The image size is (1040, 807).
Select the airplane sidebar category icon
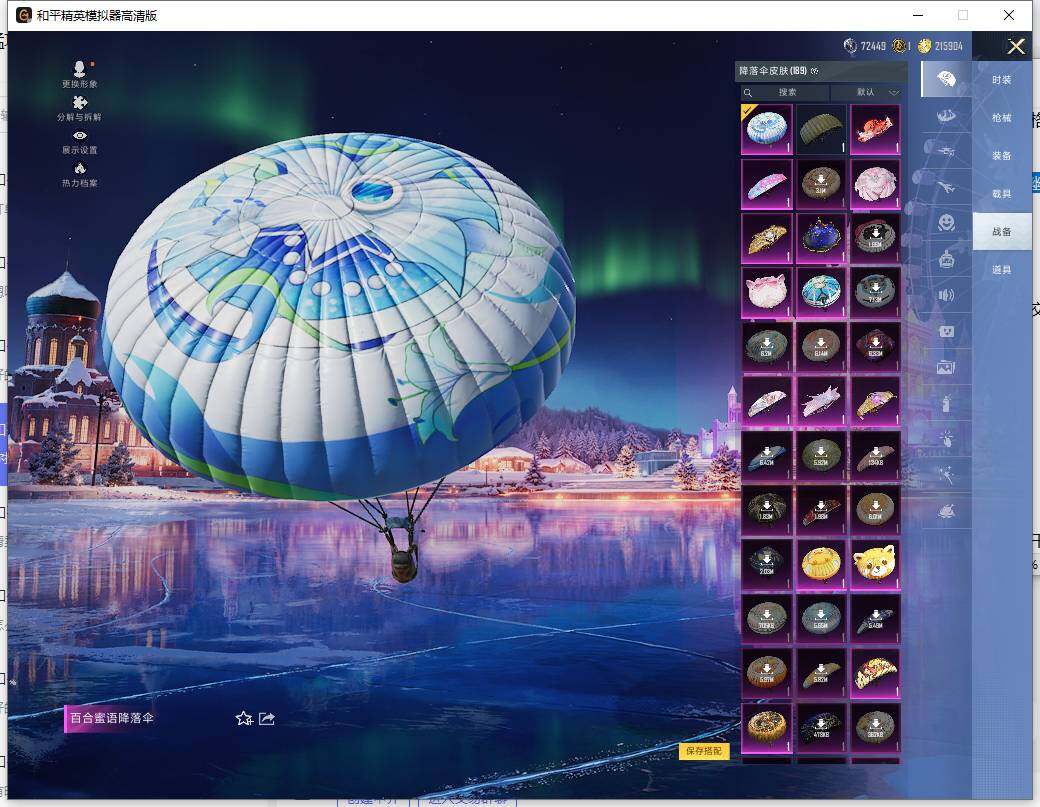(946, 188)
